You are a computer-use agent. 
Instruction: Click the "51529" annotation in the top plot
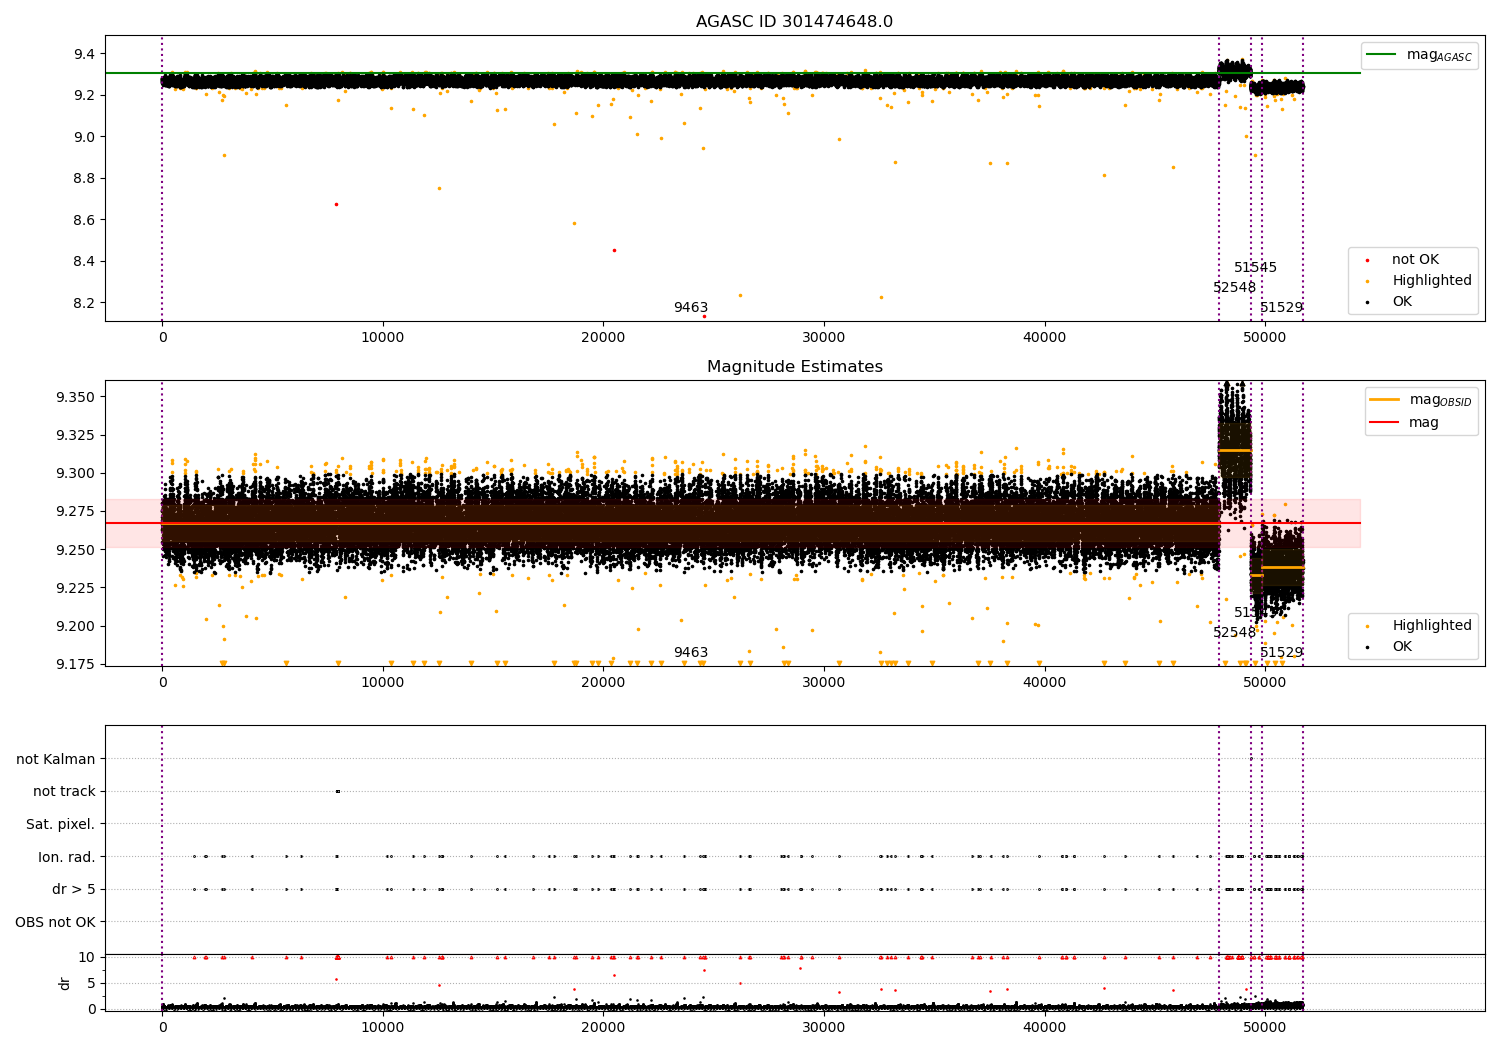pyautogui.click(x=1281, y=308)
